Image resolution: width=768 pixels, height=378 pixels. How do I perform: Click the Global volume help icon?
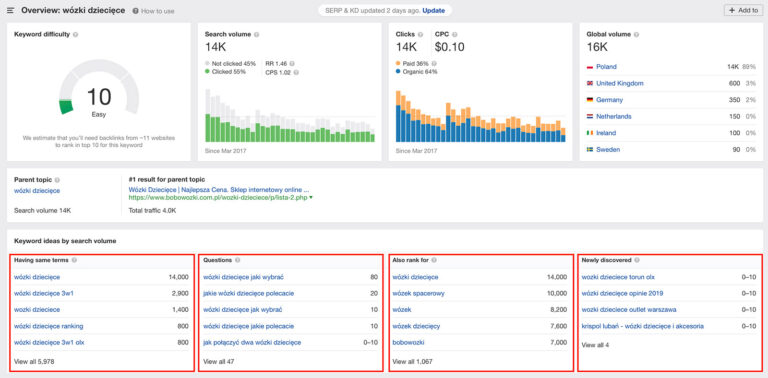tap(636, 35)
